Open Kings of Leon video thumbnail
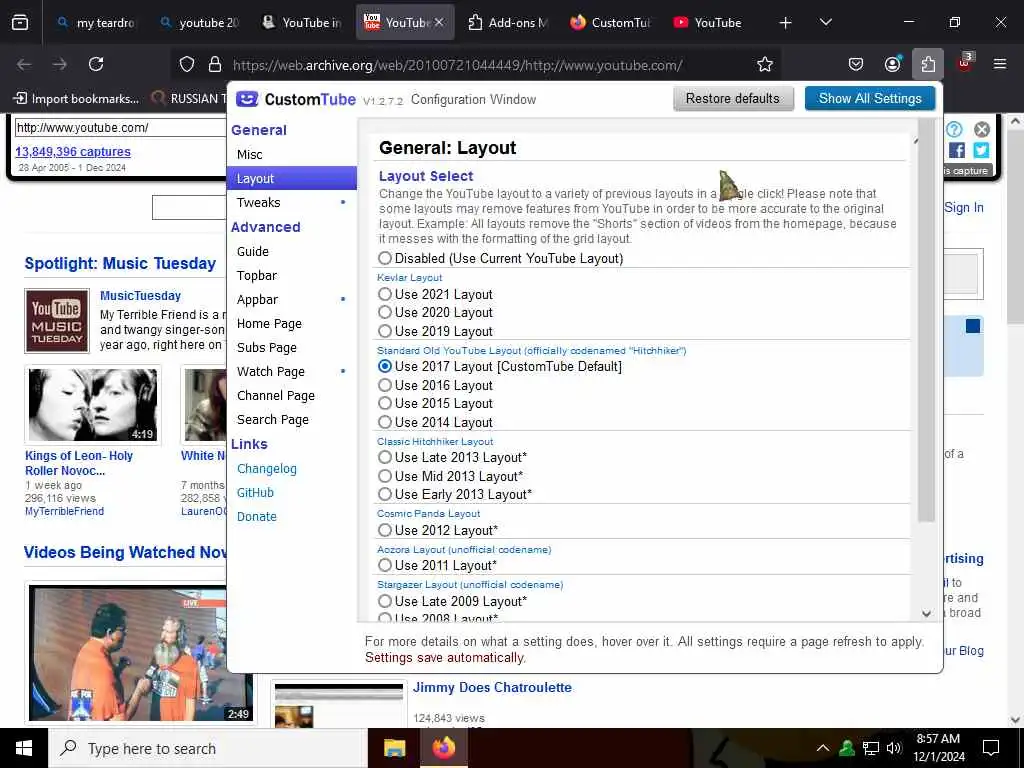This screenshot has height=768, width=1024. [x=93, y=405]
